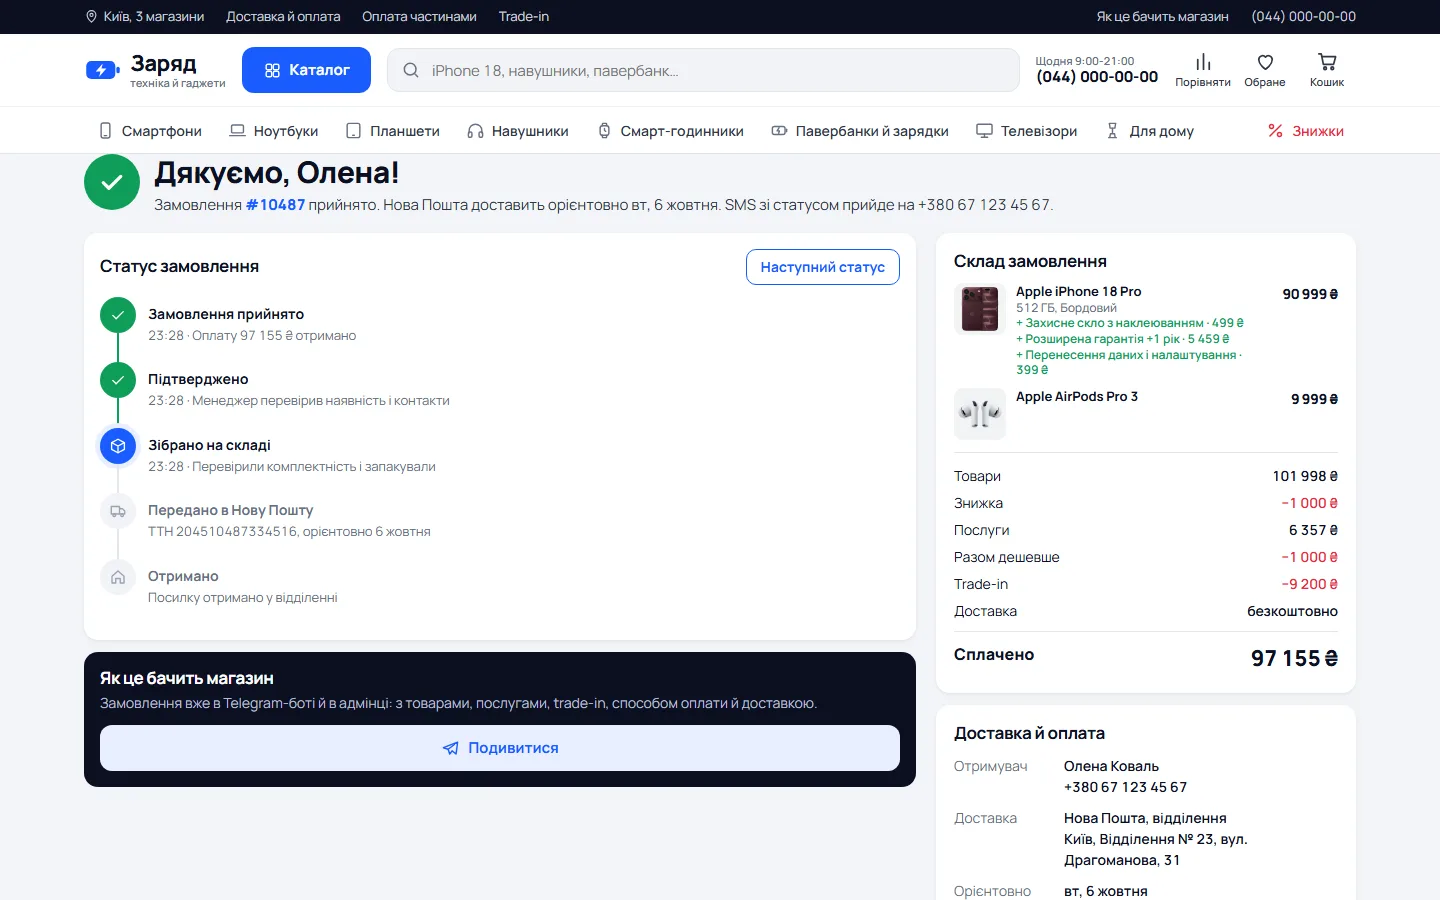Click the Передано в Нову Пошту truck icon
The height and width of the screenshot is (900, 1440).
click(118, 512)
